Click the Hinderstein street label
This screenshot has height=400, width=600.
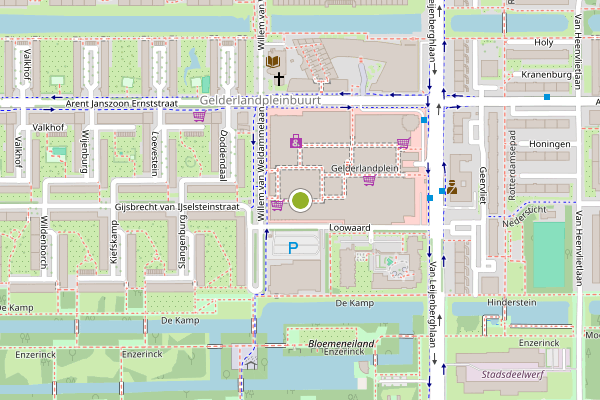[x=512, y=302]
